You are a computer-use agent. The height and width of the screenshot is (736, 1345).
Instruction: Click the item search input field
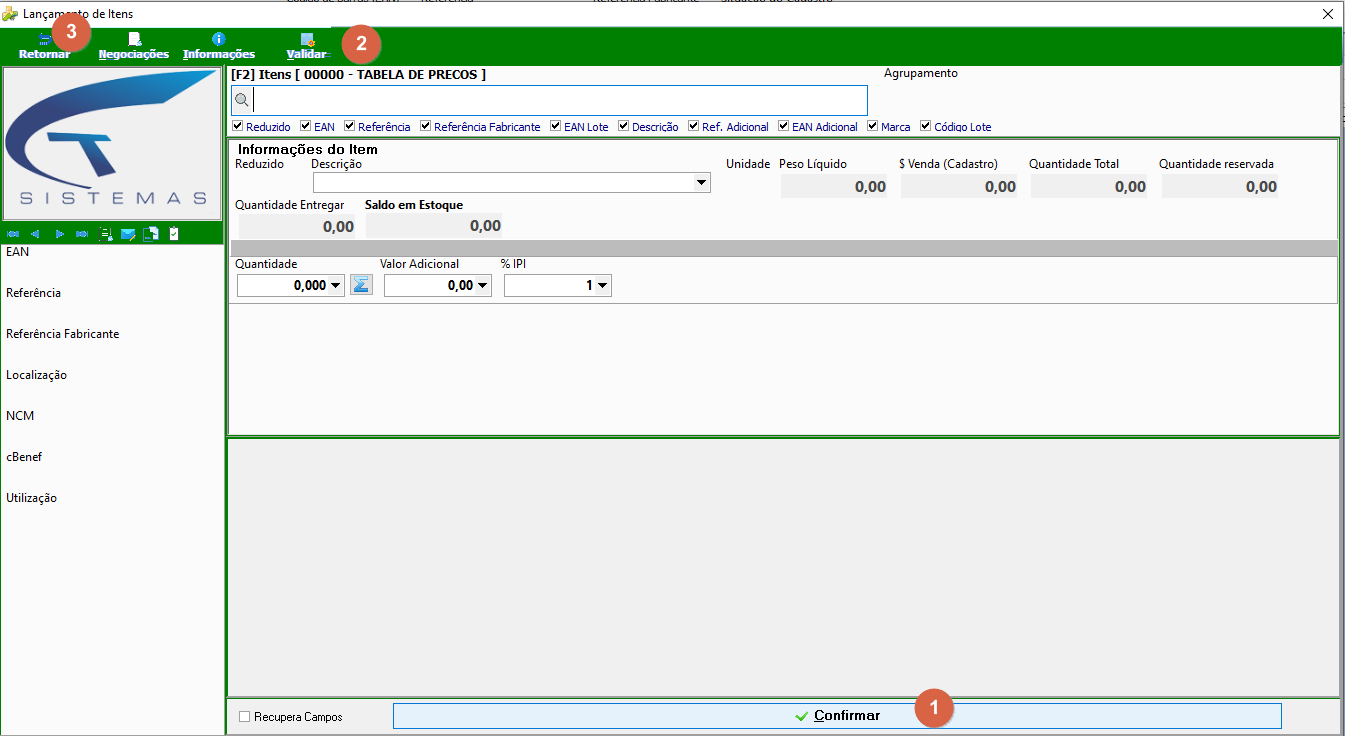pos(560,100)
